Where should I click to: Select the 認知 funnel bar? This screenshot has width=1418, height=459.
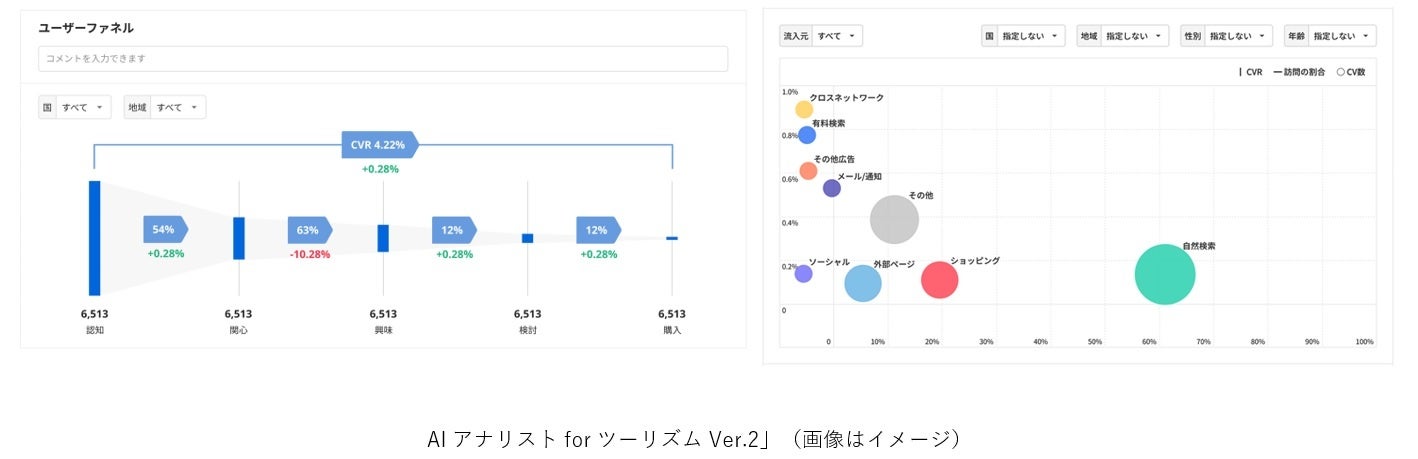click(x=94, y=238)
